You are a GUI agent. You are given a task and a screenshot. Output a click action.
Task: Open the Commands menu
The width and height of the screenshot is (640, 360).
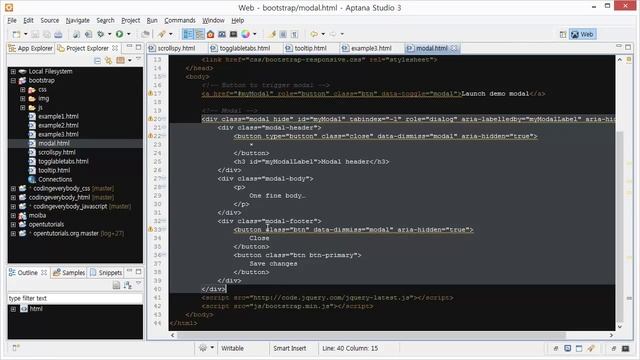tap(180, 20)
